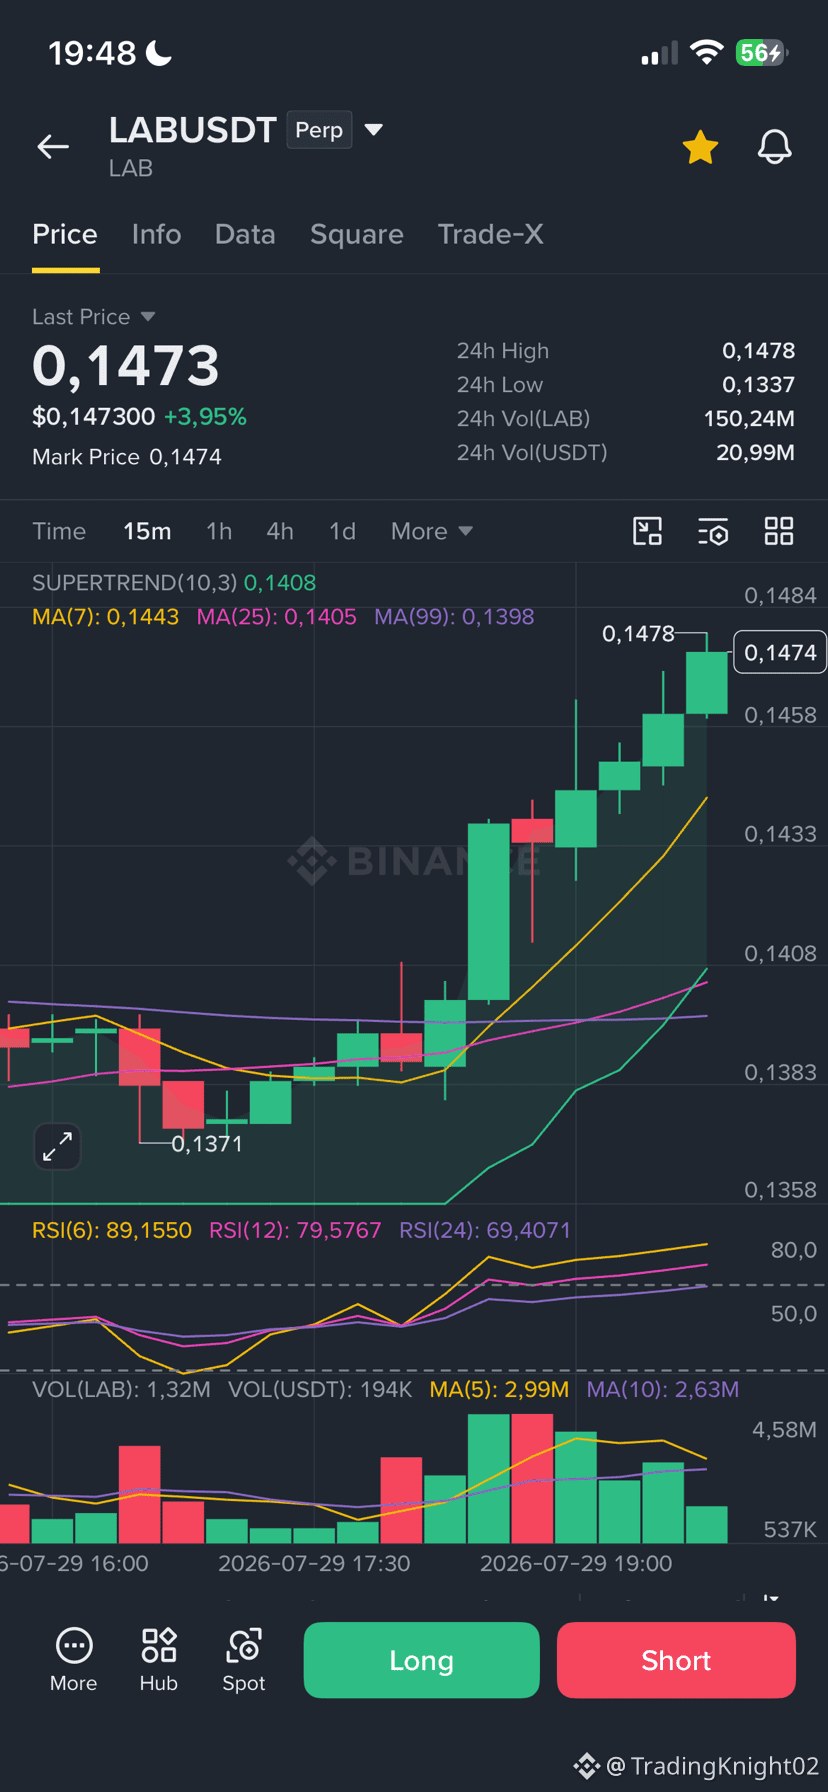Click the RSI(24): 69,4071 label
This screenshot has height=1792, width=828.
point(485,1230)
